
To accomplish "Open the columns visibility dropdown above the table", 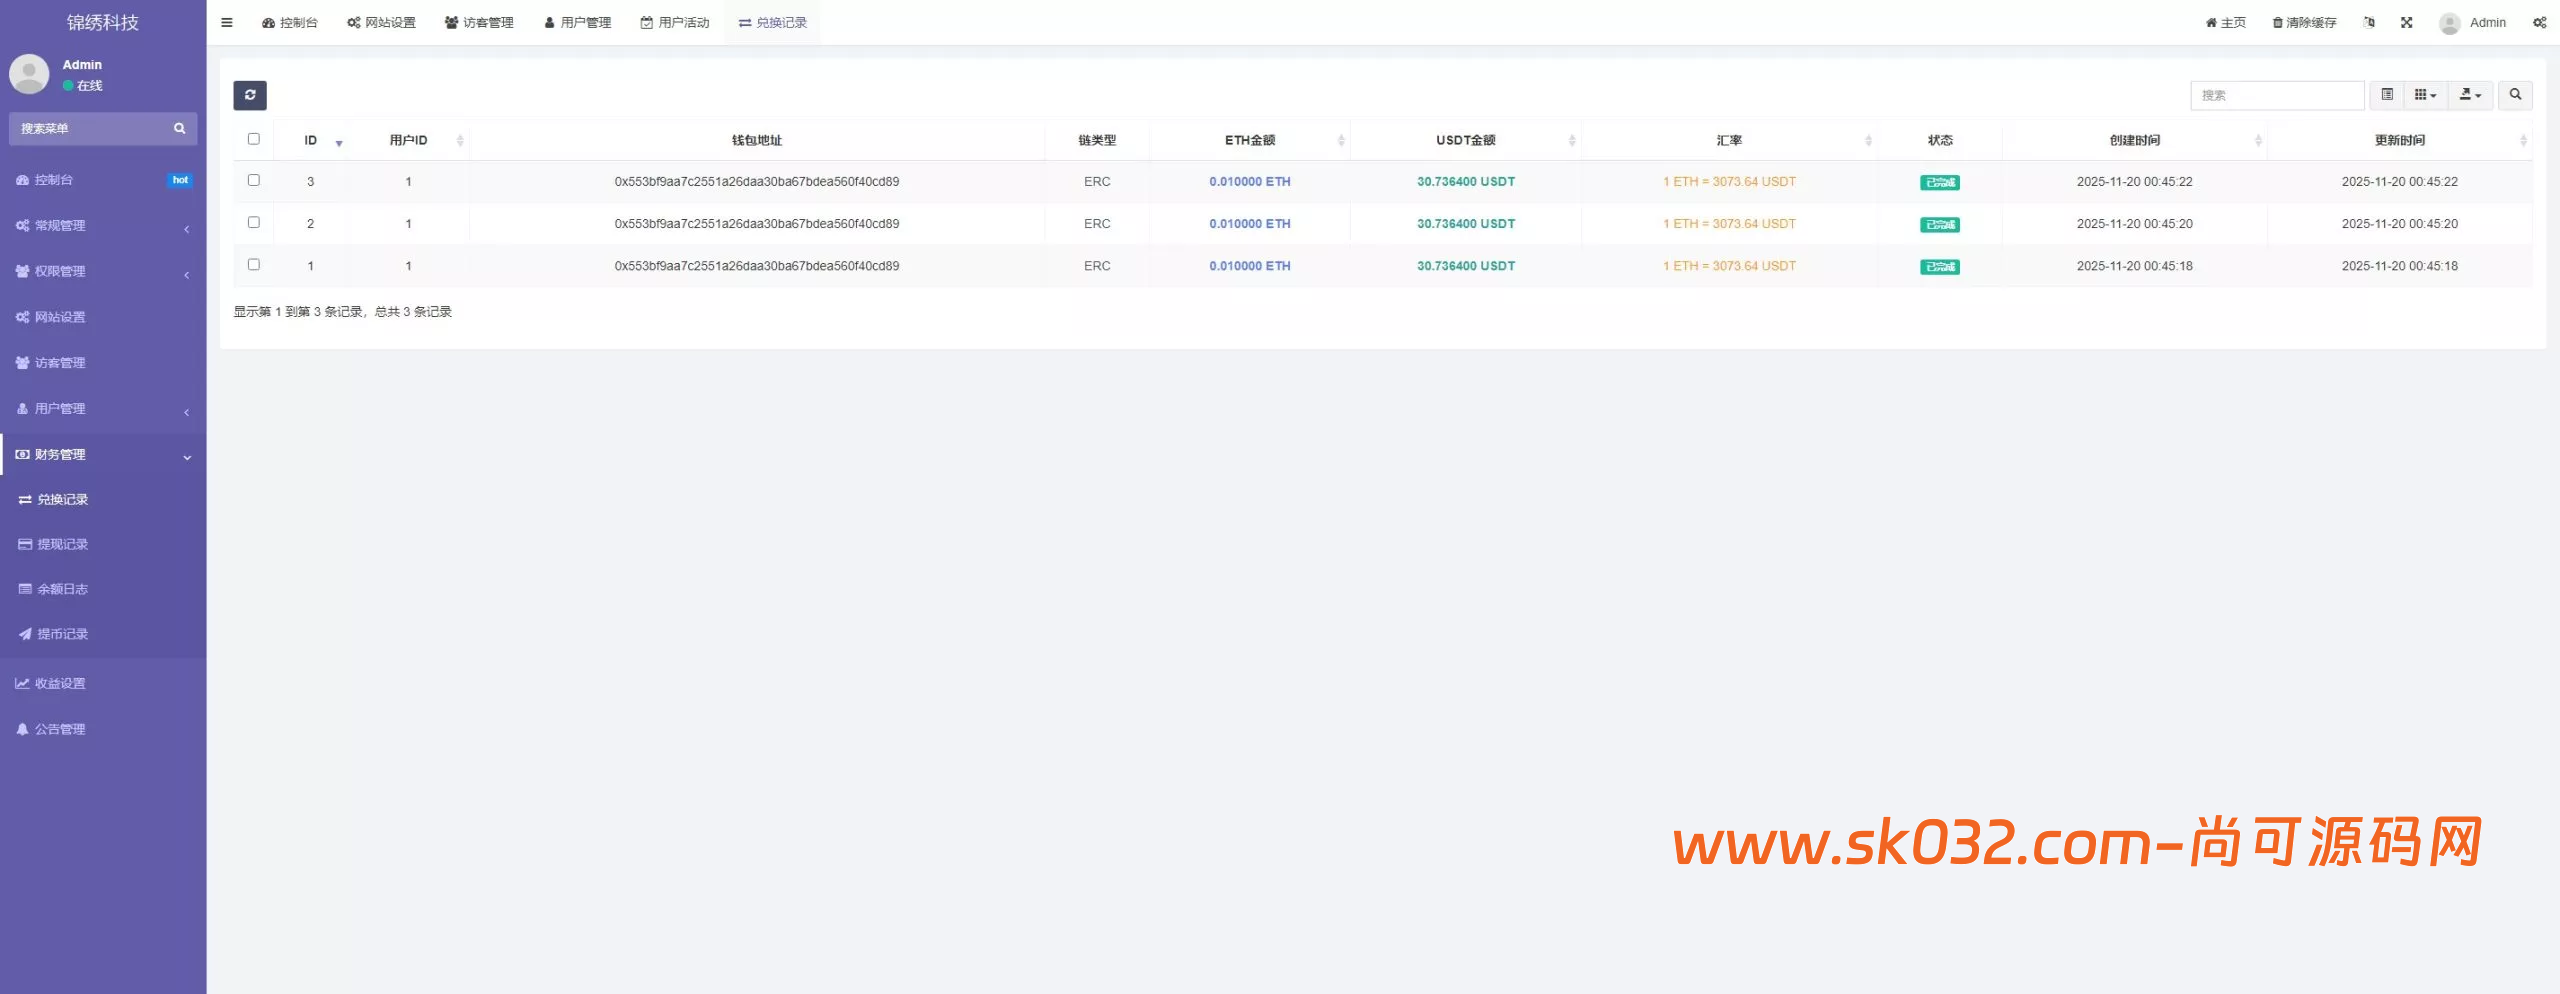I will pyautogui.click(x=2424, y=95).
